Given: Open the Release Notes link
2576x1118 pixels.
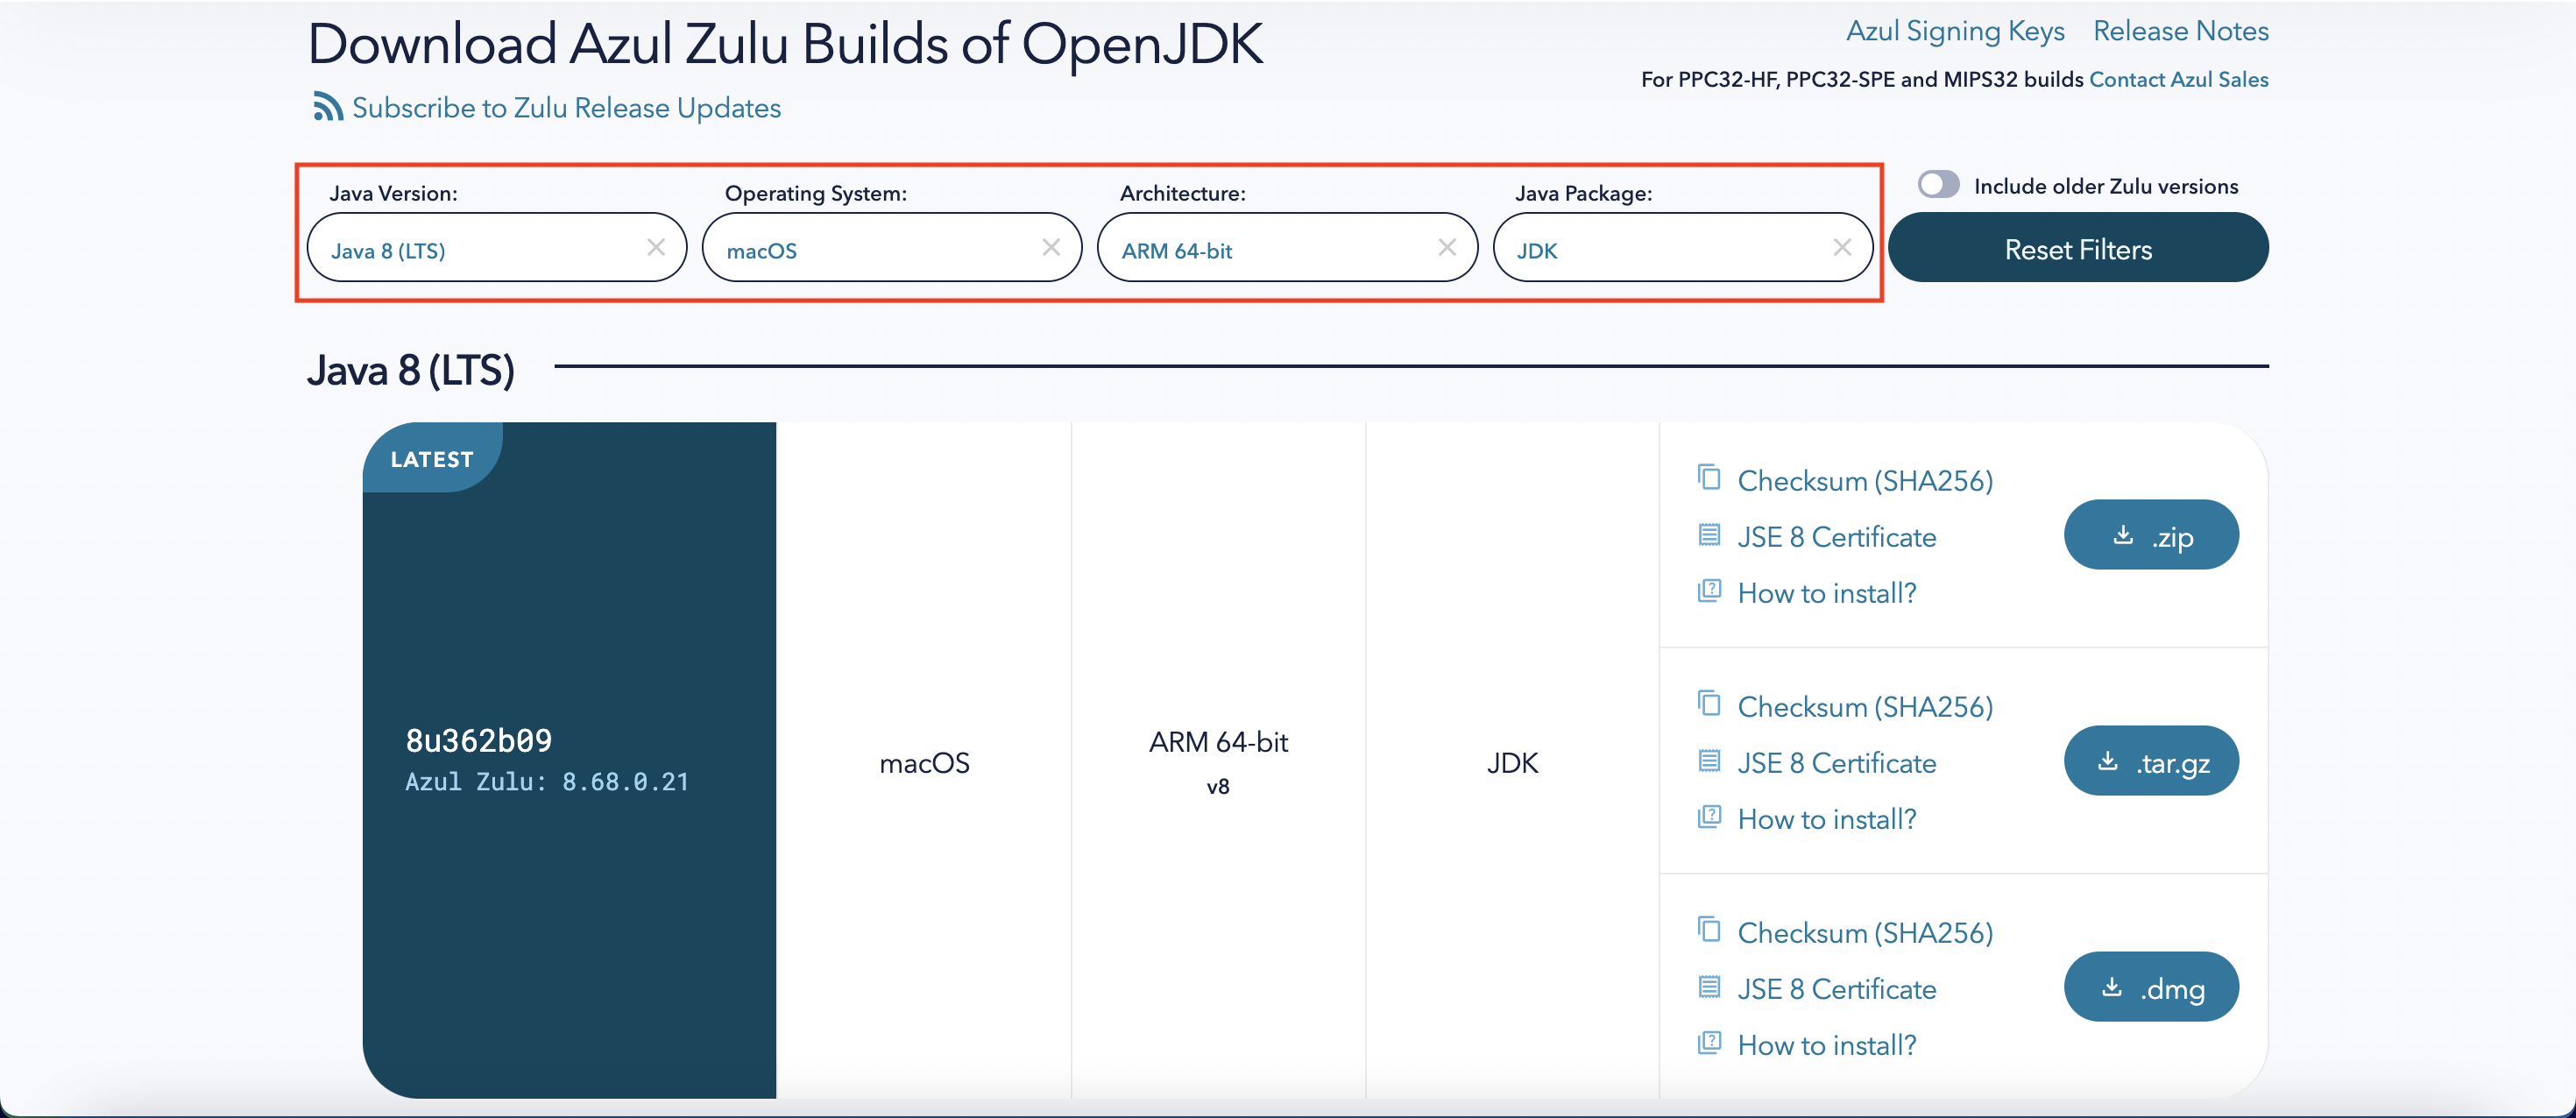Looking at the screenshot, I should click(x=2180, y=31).
